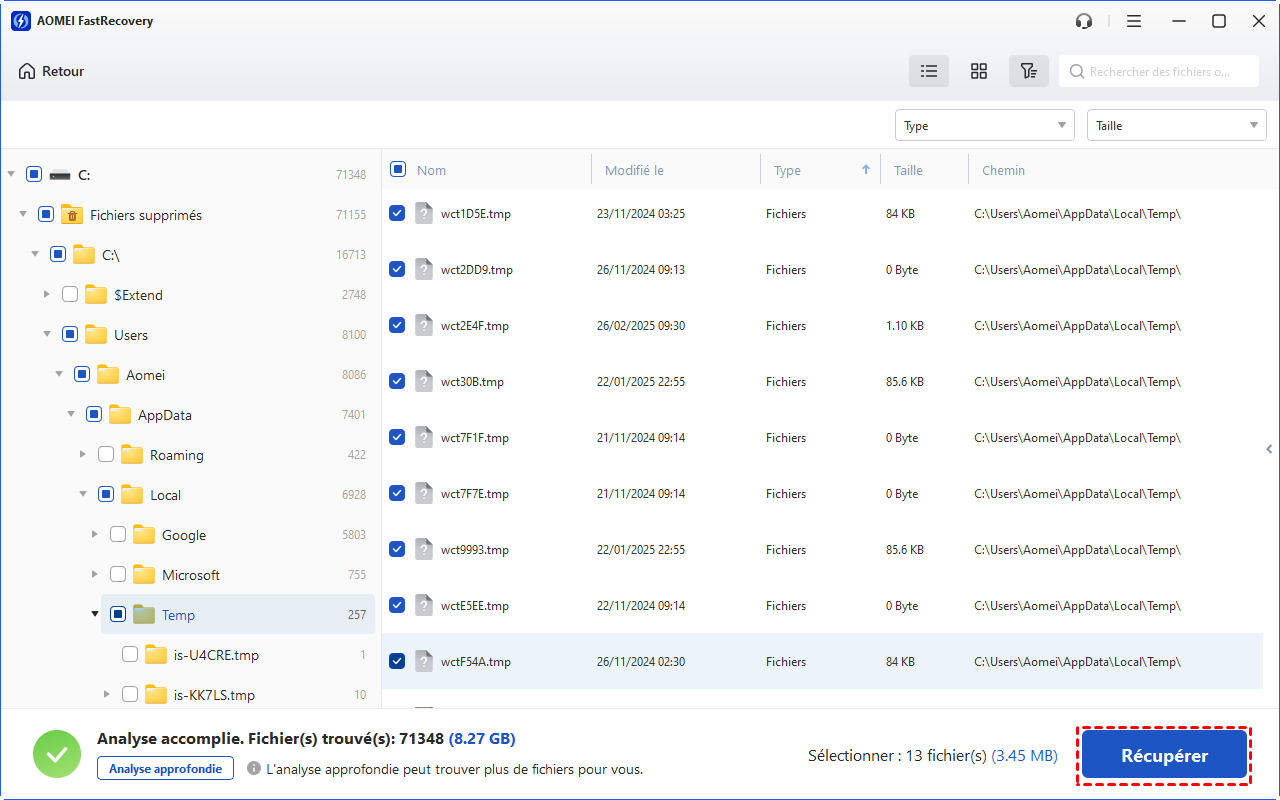Click the Fichiers supprimés trash folder icon
Viewport: 1280px width, 800px height.
(72, 215)
